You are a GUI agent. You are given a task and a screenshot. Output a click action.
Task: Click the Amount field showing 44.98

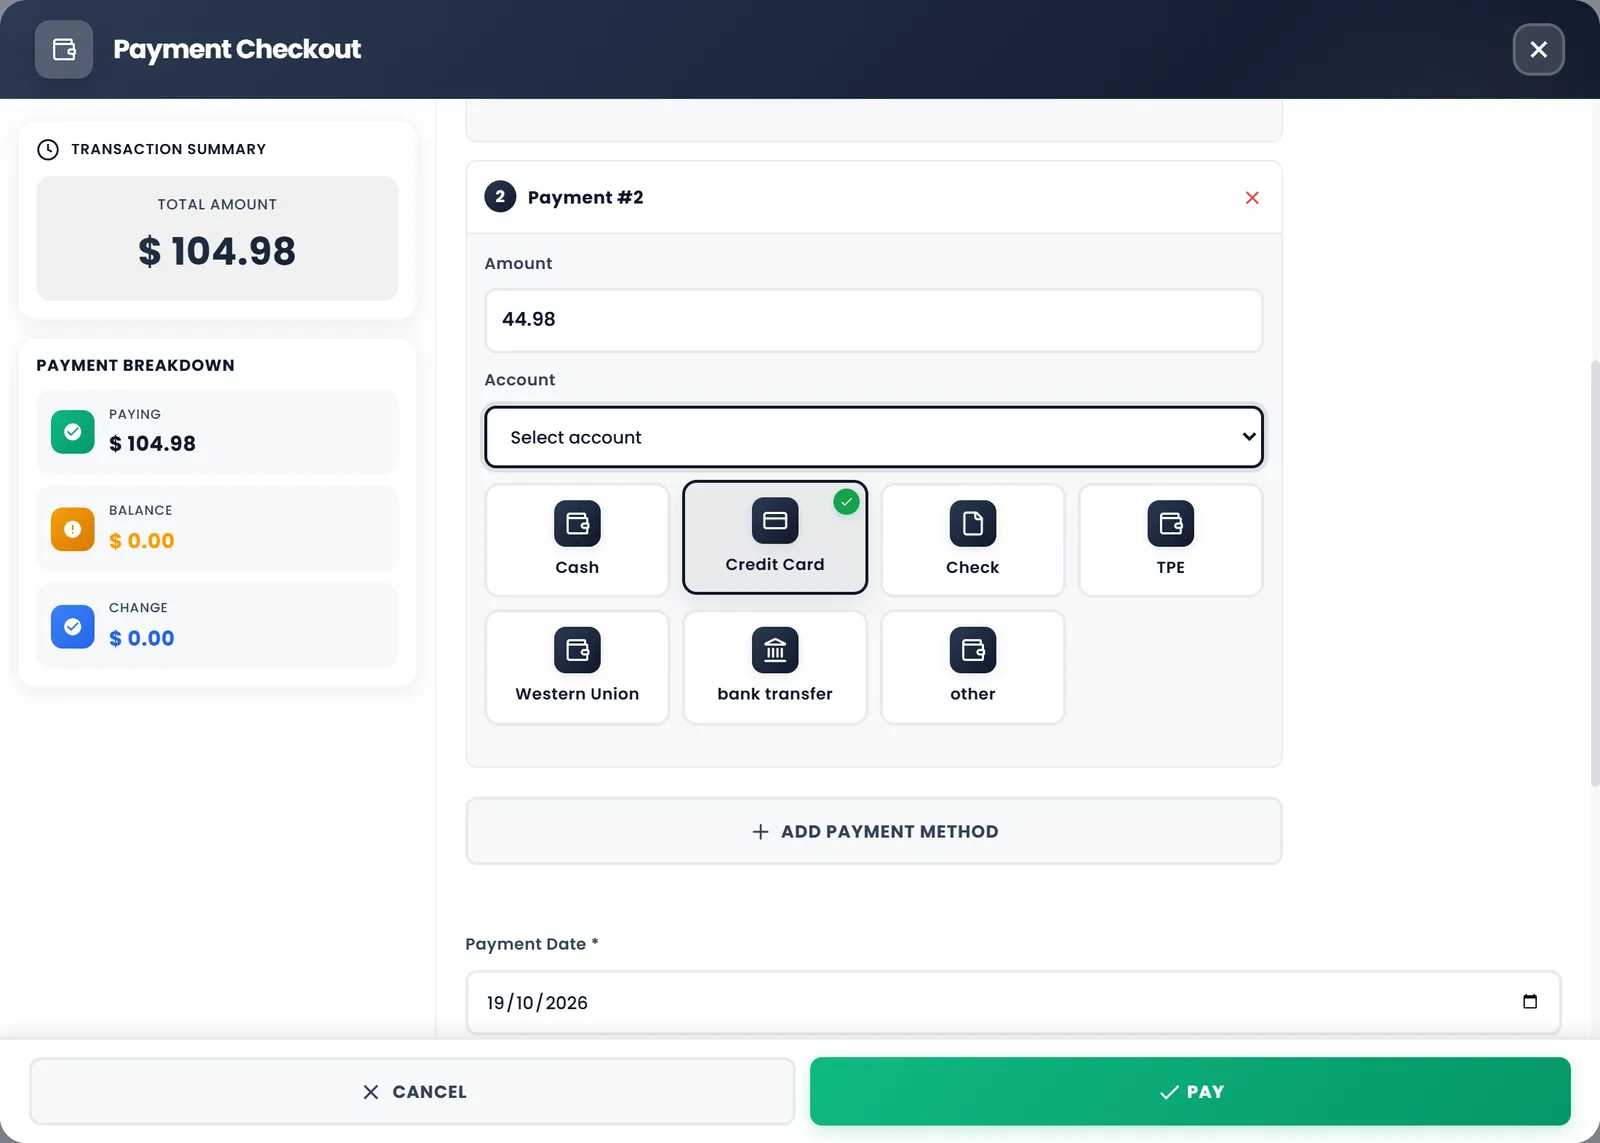point(874,320)
